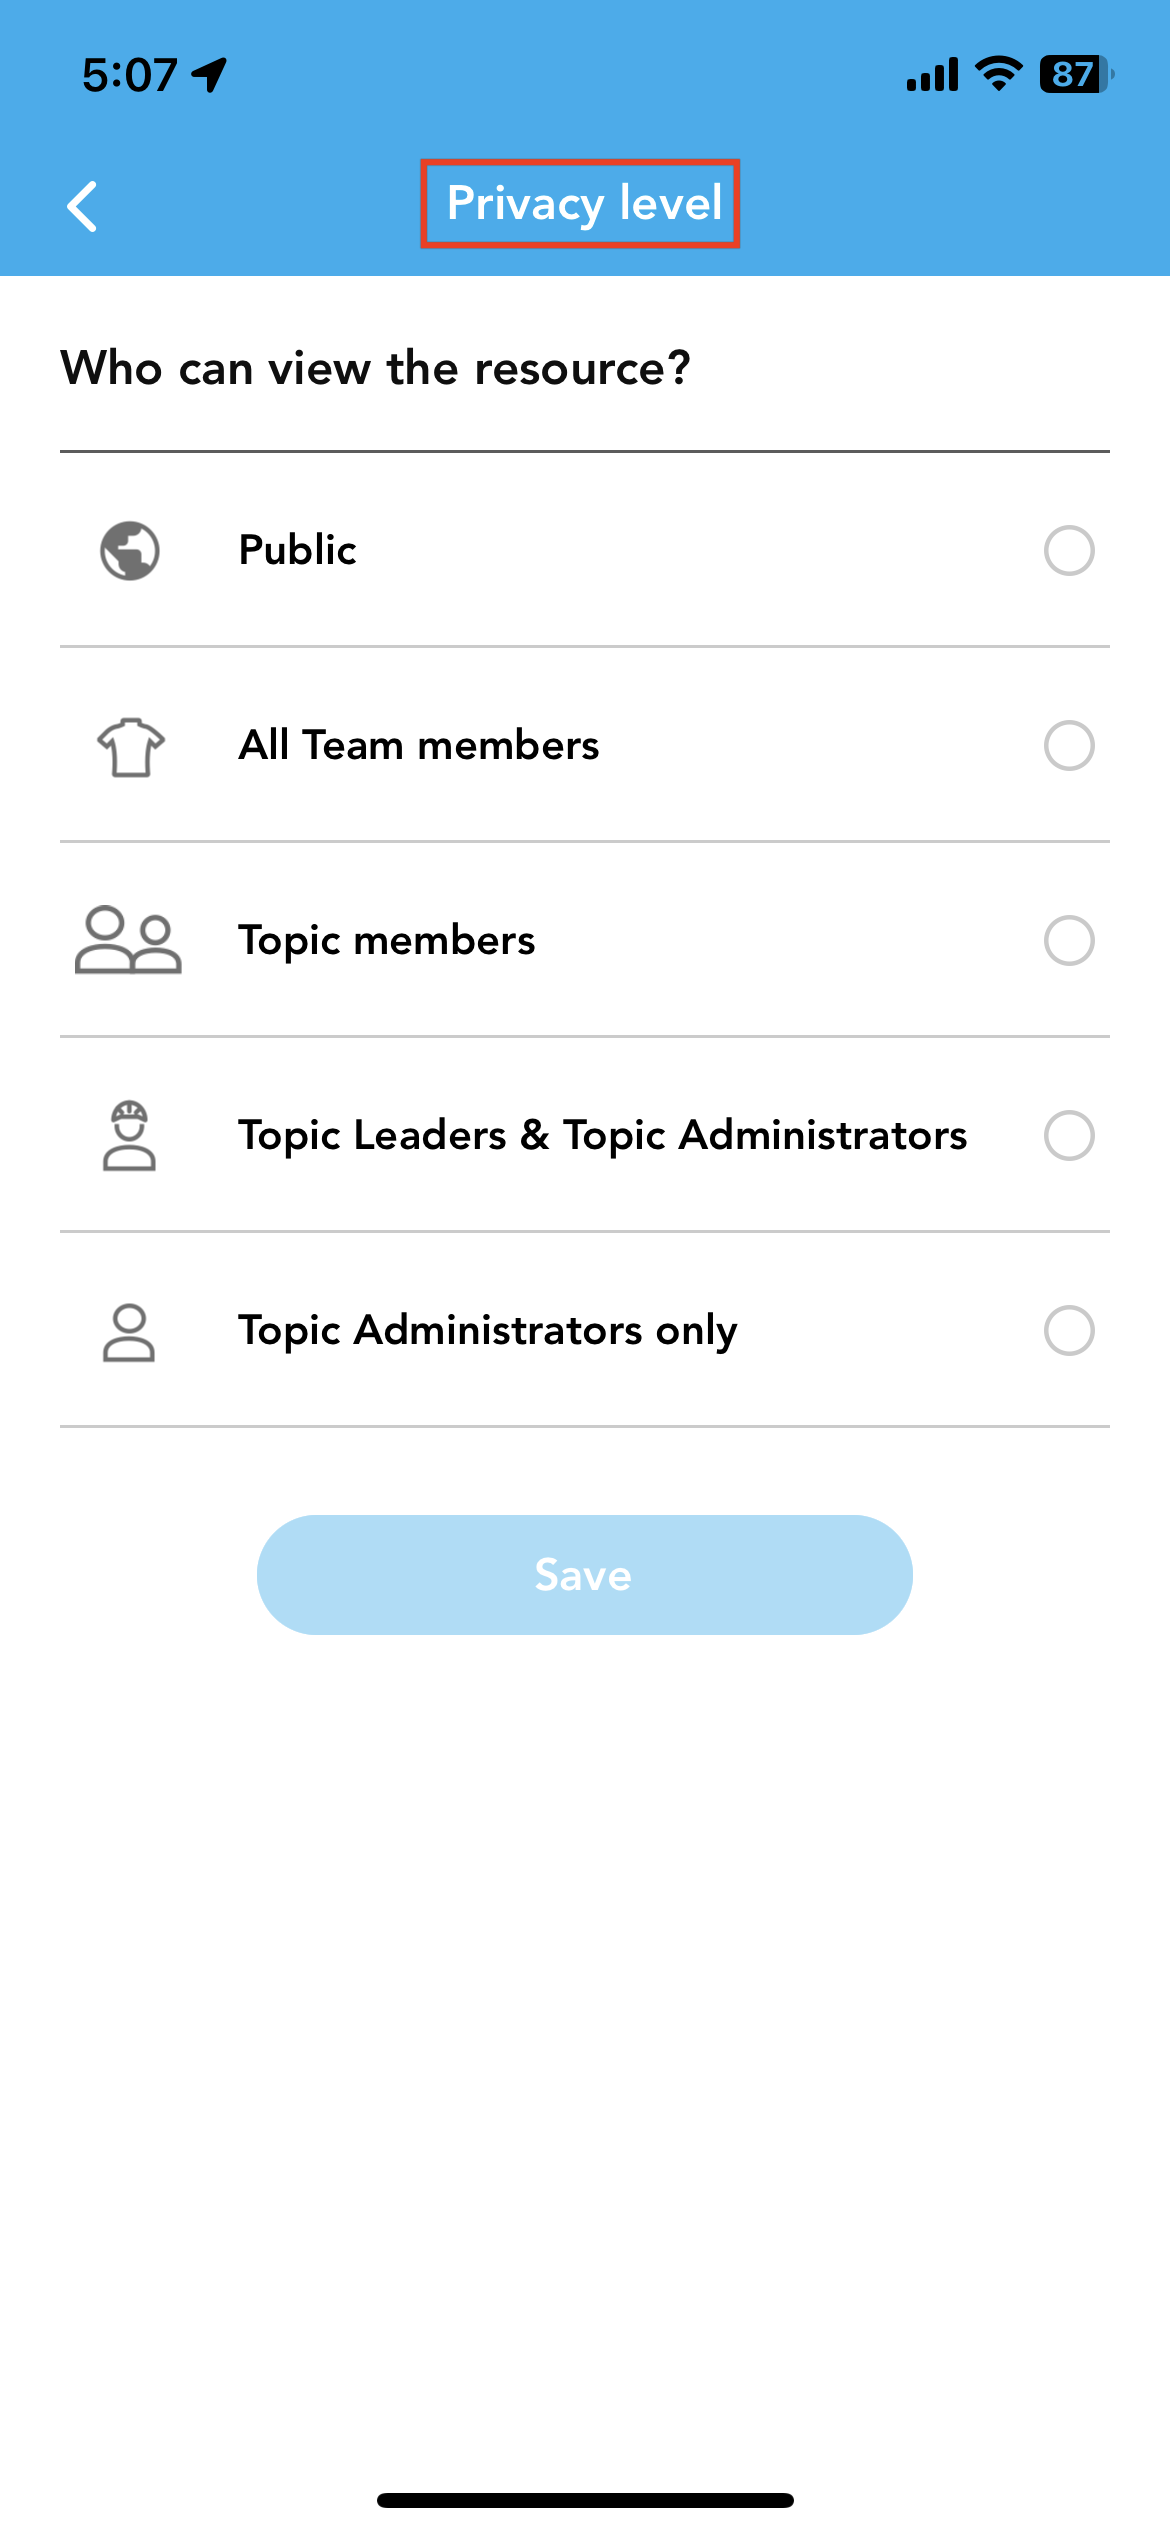
Task: Choose the Topic Administrators only label
Action: [488, 1331]
